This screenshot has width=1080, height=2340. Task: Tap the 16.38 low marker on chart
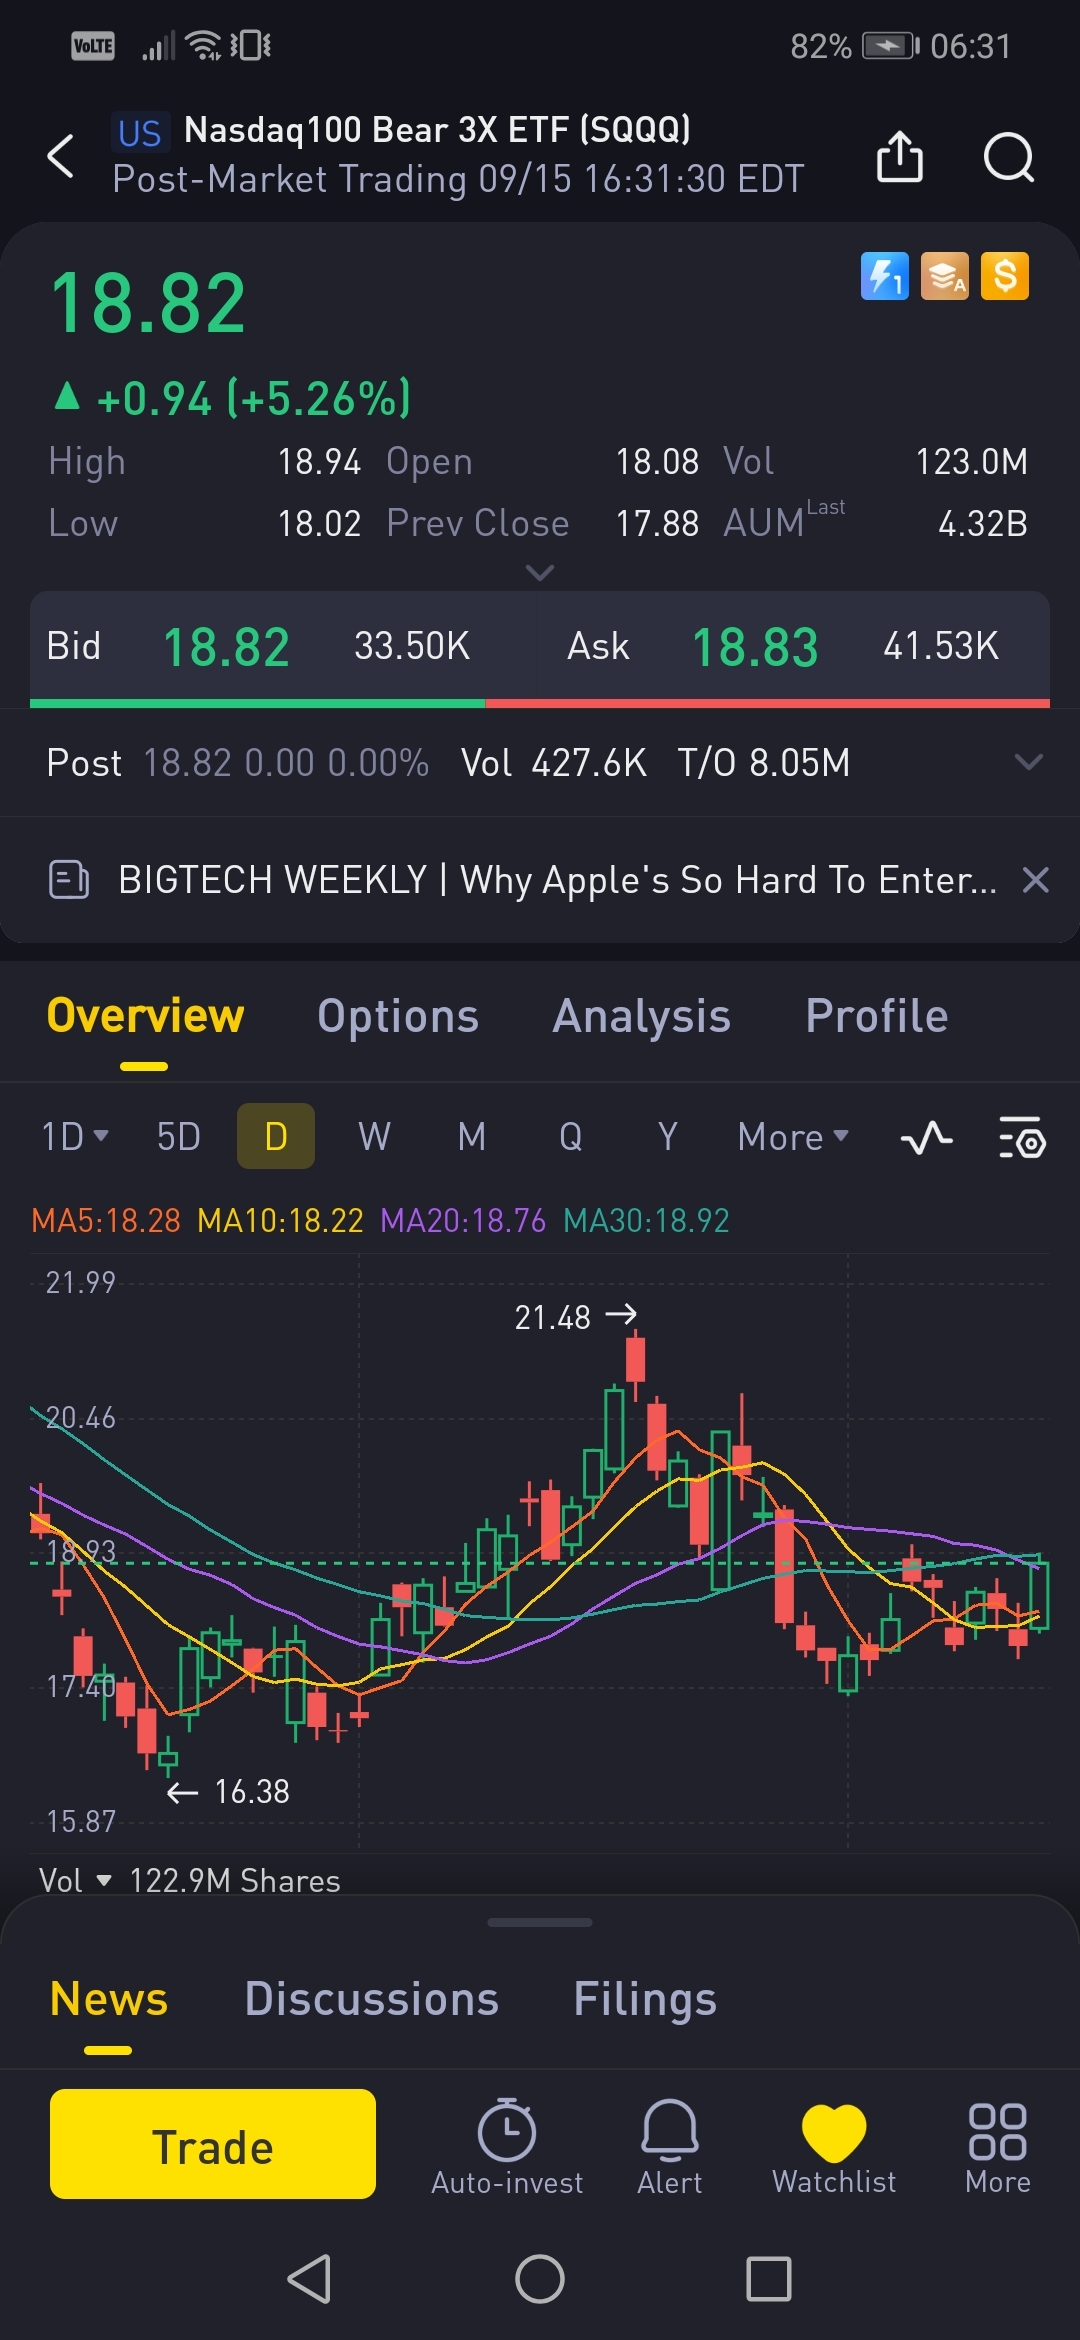(228, 1791)
